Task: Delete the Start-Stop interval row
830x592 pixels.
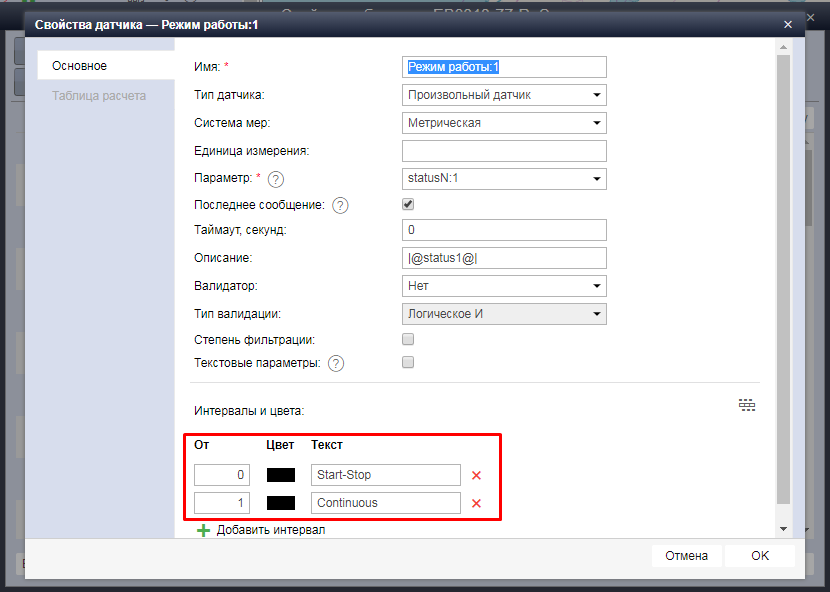Action: (476, 476)
